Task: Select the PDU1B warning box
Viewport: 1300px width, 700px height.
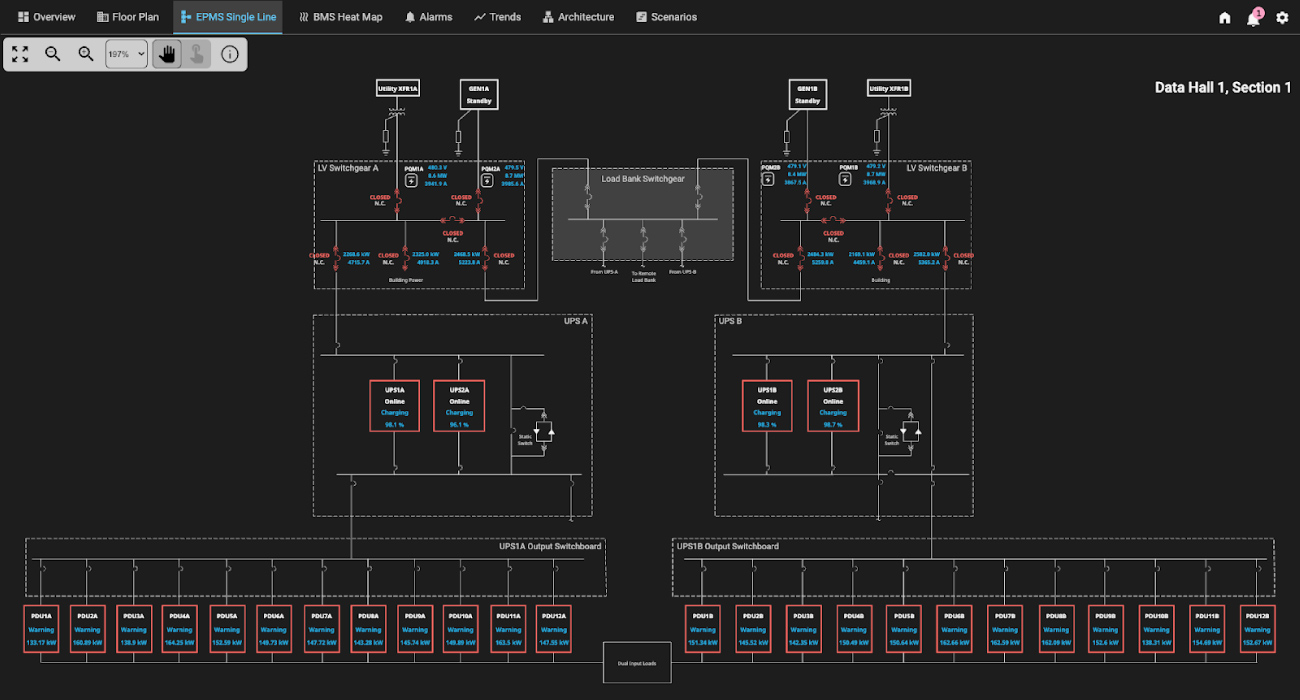Action: (x=702, y=630)
